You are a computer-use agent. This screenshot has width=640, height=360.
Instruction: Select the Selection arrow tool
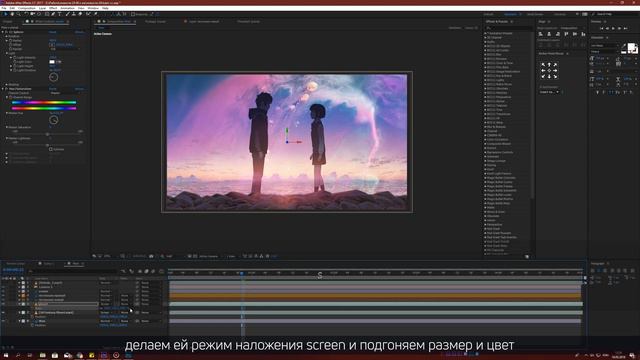point(6,14)
